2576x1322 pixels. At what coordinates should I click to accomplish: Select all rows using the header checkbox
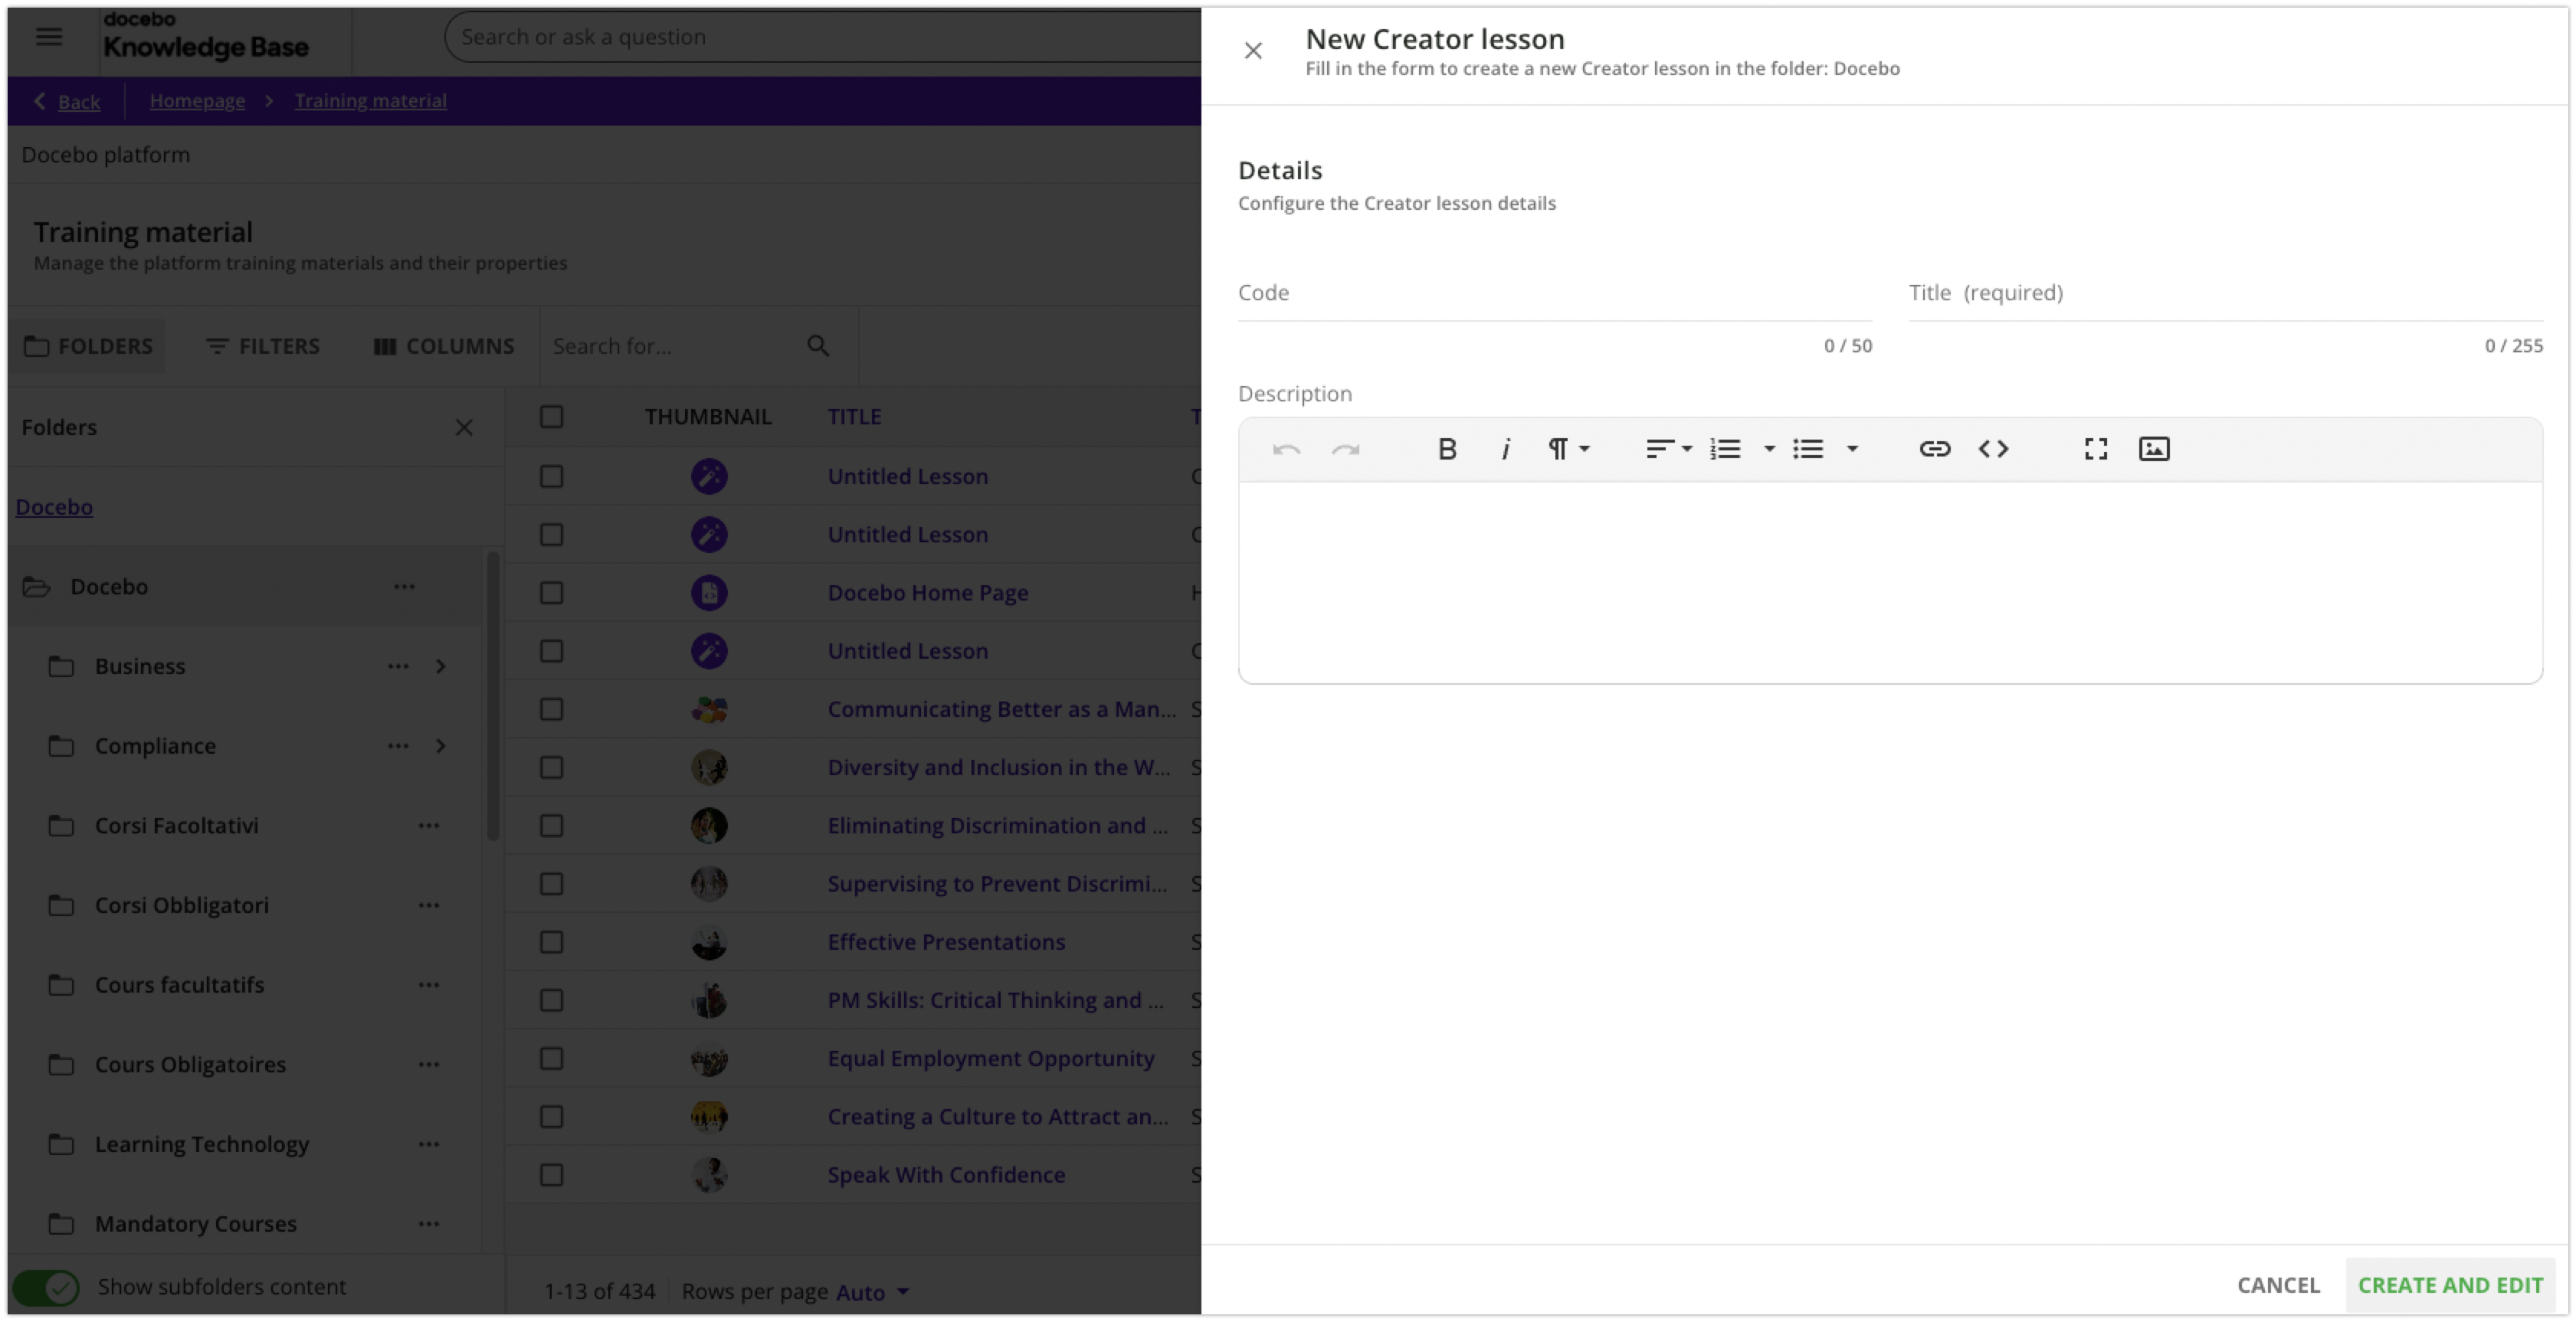552,416
